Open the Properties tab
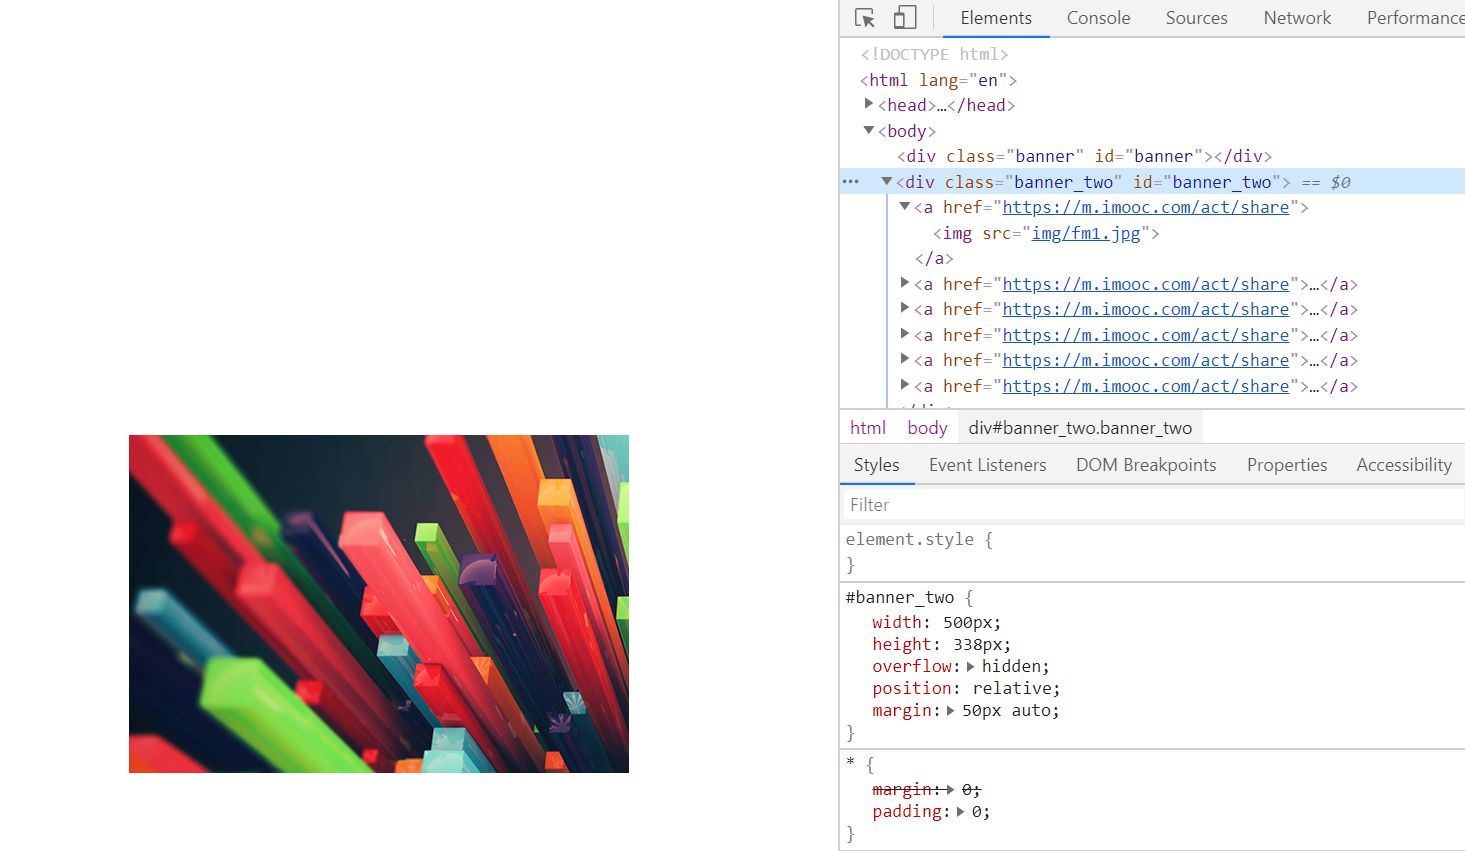The image size is (1465, 851). coord(1287,465)
